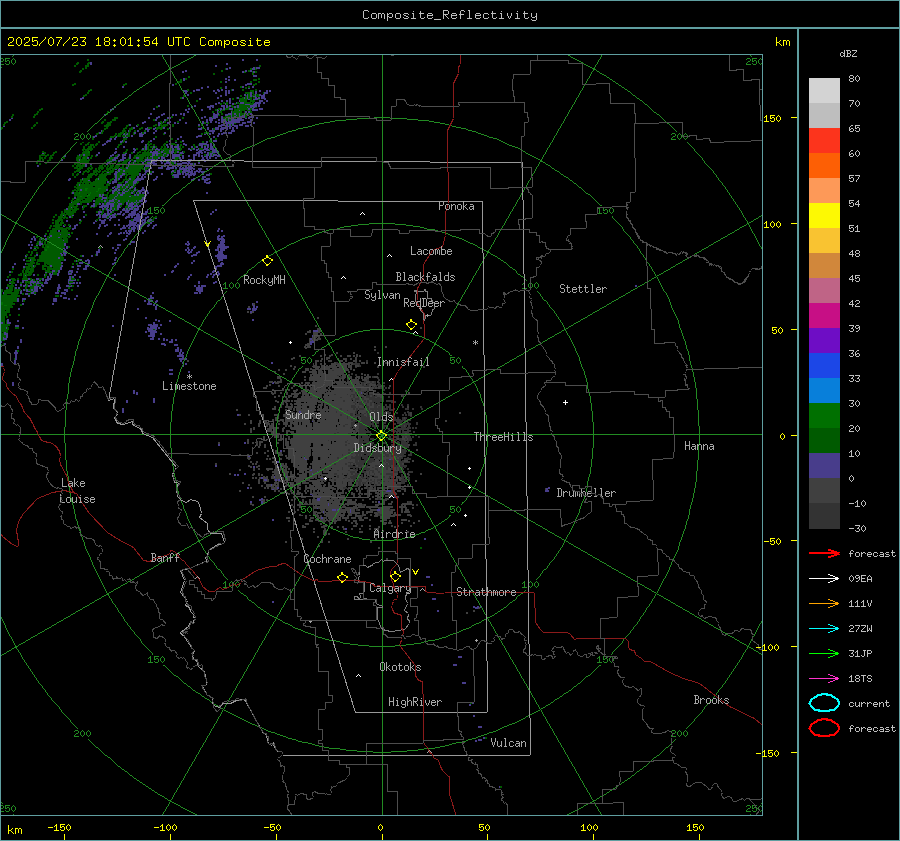This screenshot has height=841, width=900.
Task: Click the cyan 27ZW arrow in legend
Action: (x=824, y=629)
